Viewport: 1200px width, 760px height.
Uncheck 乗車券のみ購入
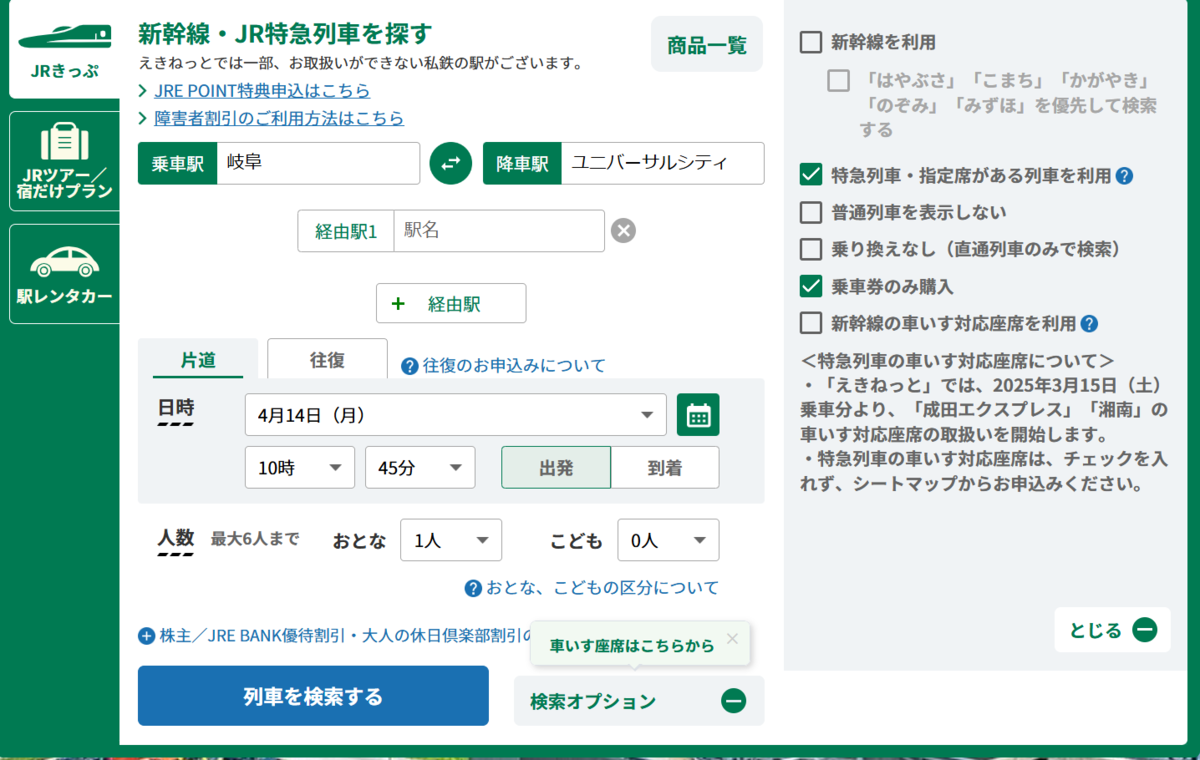click(811, 286)
